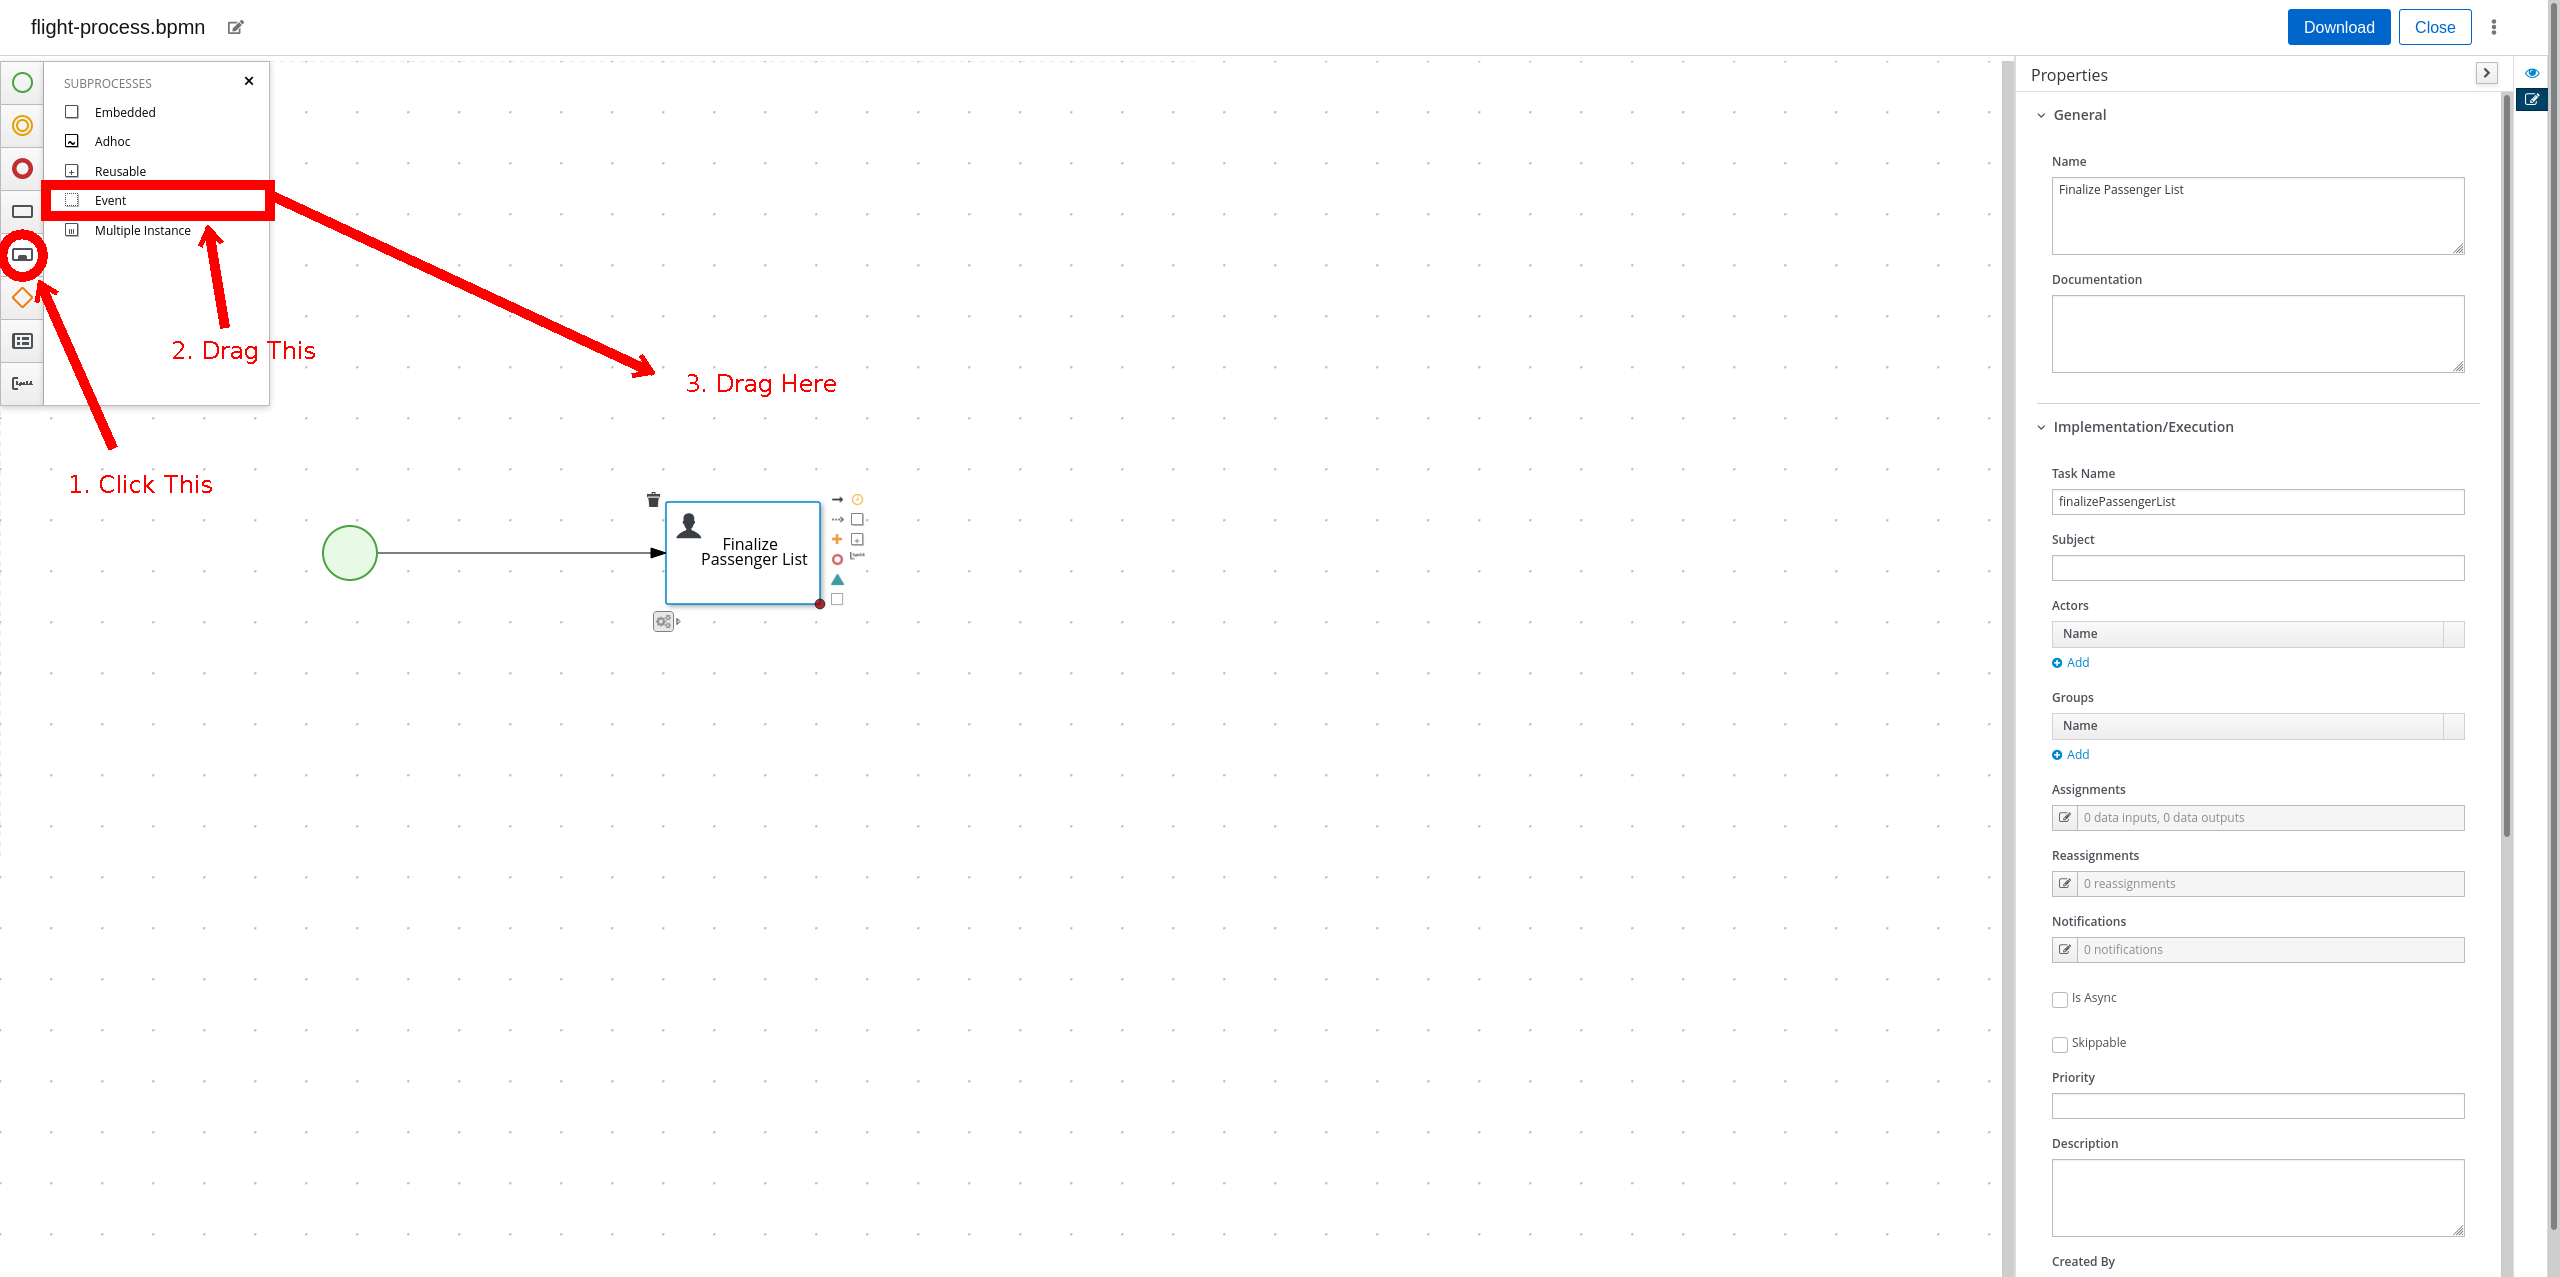Select the user task person icon
This screenshot has height=1277, width=2560.
pos(691,524)
